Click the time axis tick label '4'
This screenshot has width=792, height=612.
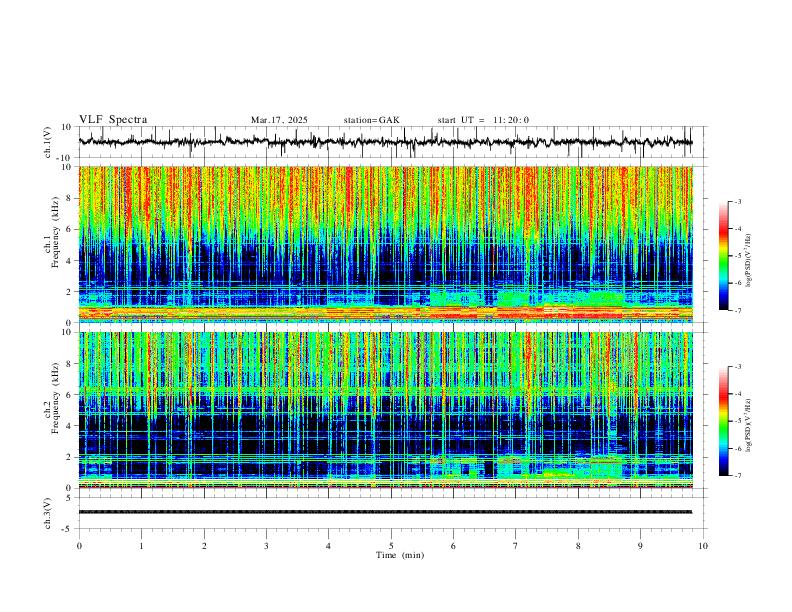(x=328, y=546)
